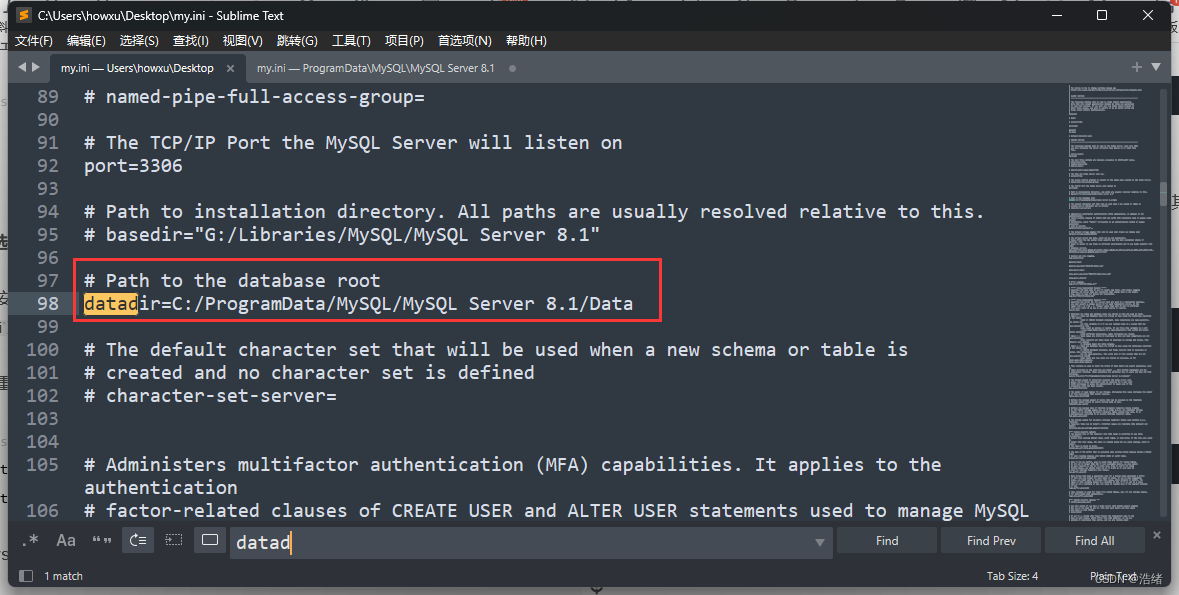Open the 查找(I) menu

[190, 41]
